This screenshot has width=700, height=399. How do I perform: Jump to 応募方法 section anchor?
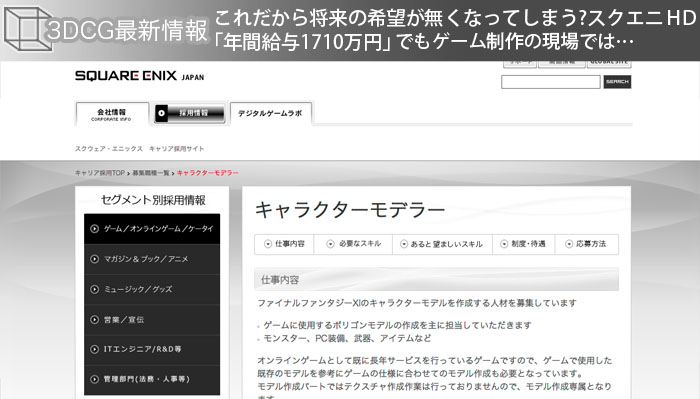[587, 244]
